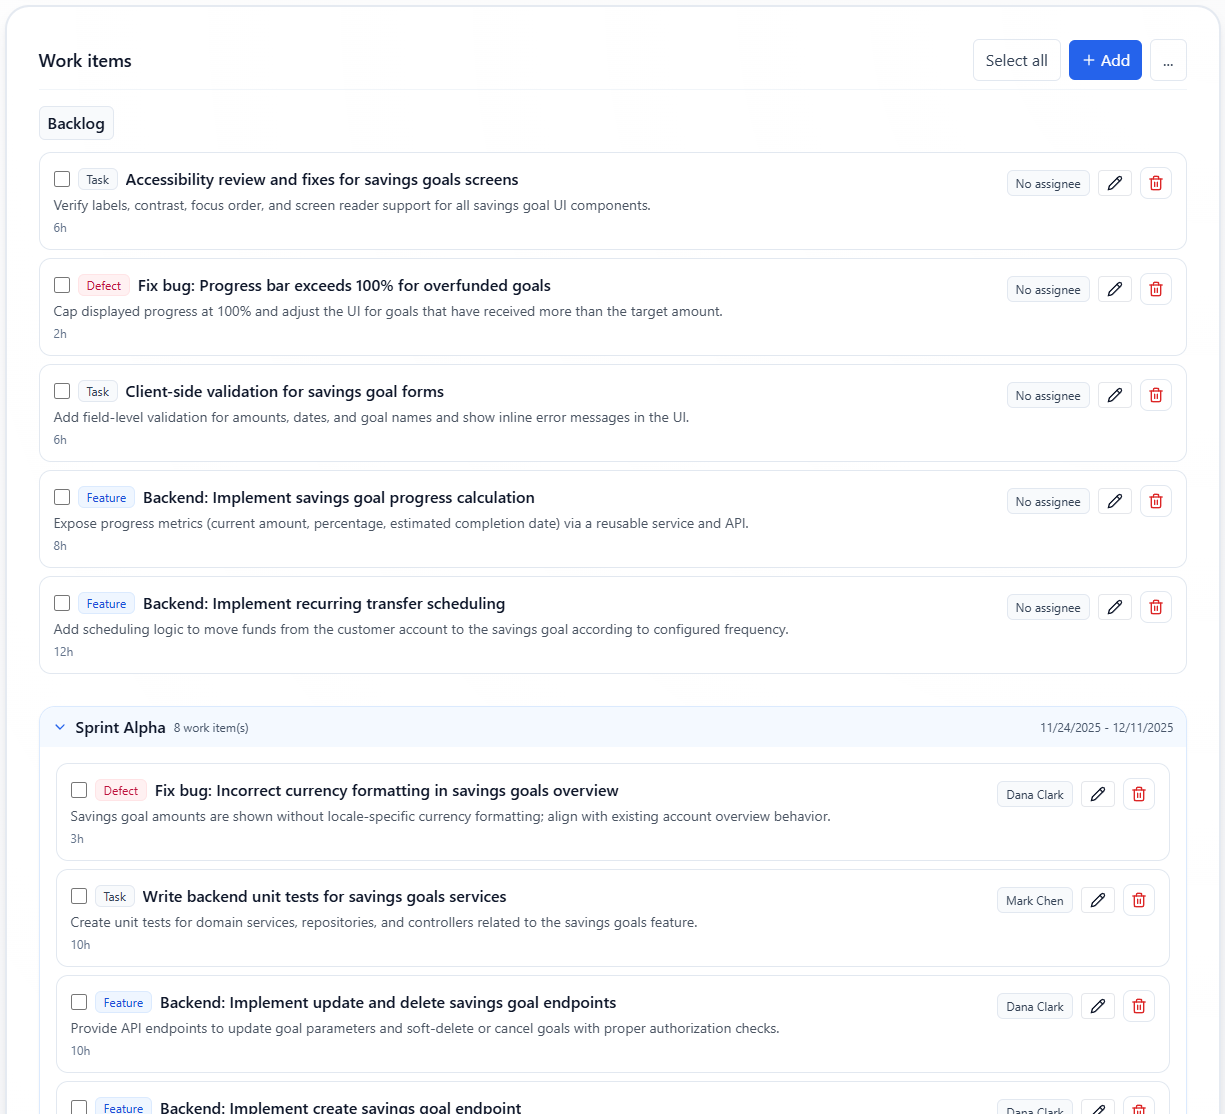
Task: Delete the savings goal progress calculation item
Action: click(1155, 501)
